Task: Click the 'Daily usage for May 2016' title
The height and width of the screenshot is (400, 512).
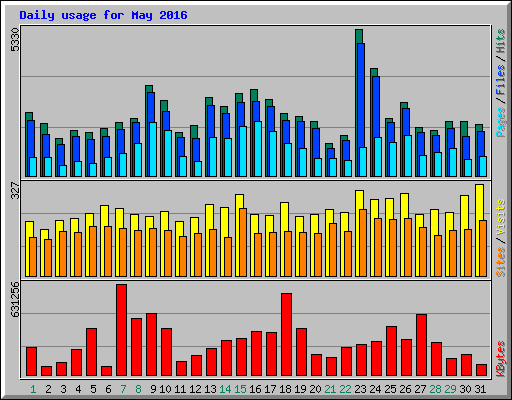Action: tap(103, 15)
